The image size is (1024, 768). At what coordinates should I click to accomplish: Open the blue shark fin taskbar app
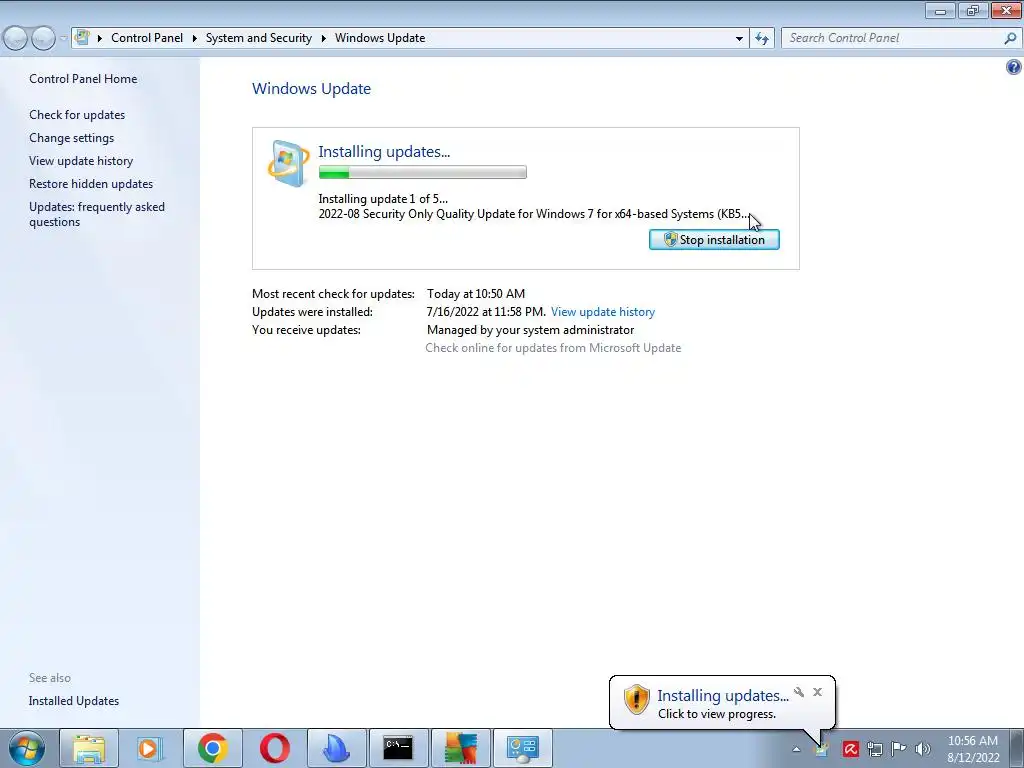[x=336, y=748]
